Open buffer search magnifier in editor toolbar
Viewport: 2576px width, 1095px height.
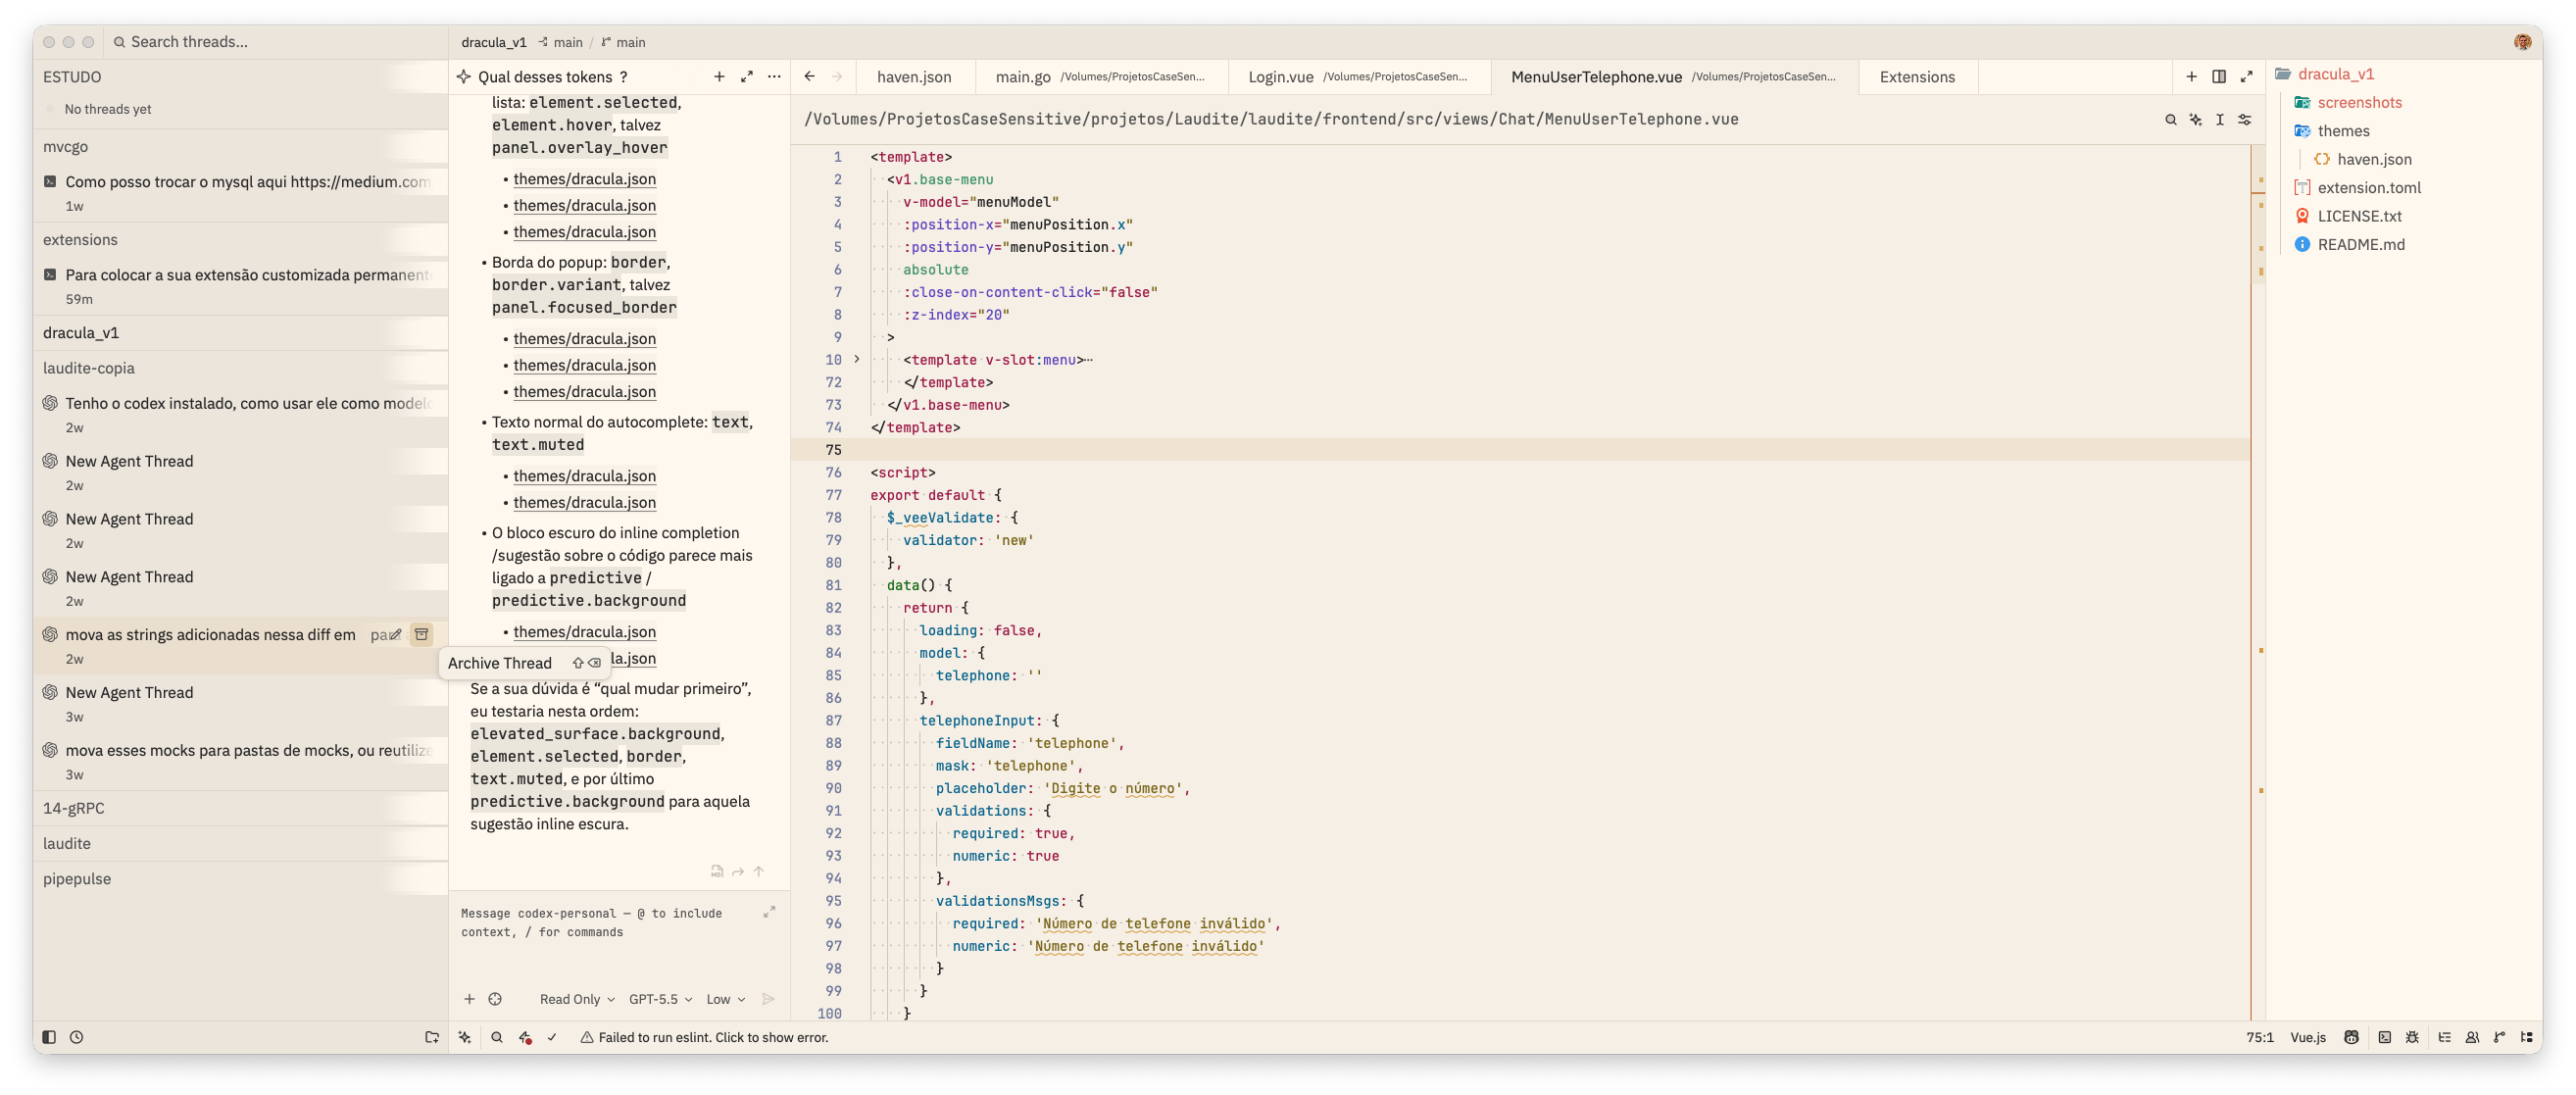[x=2170, y=120]
